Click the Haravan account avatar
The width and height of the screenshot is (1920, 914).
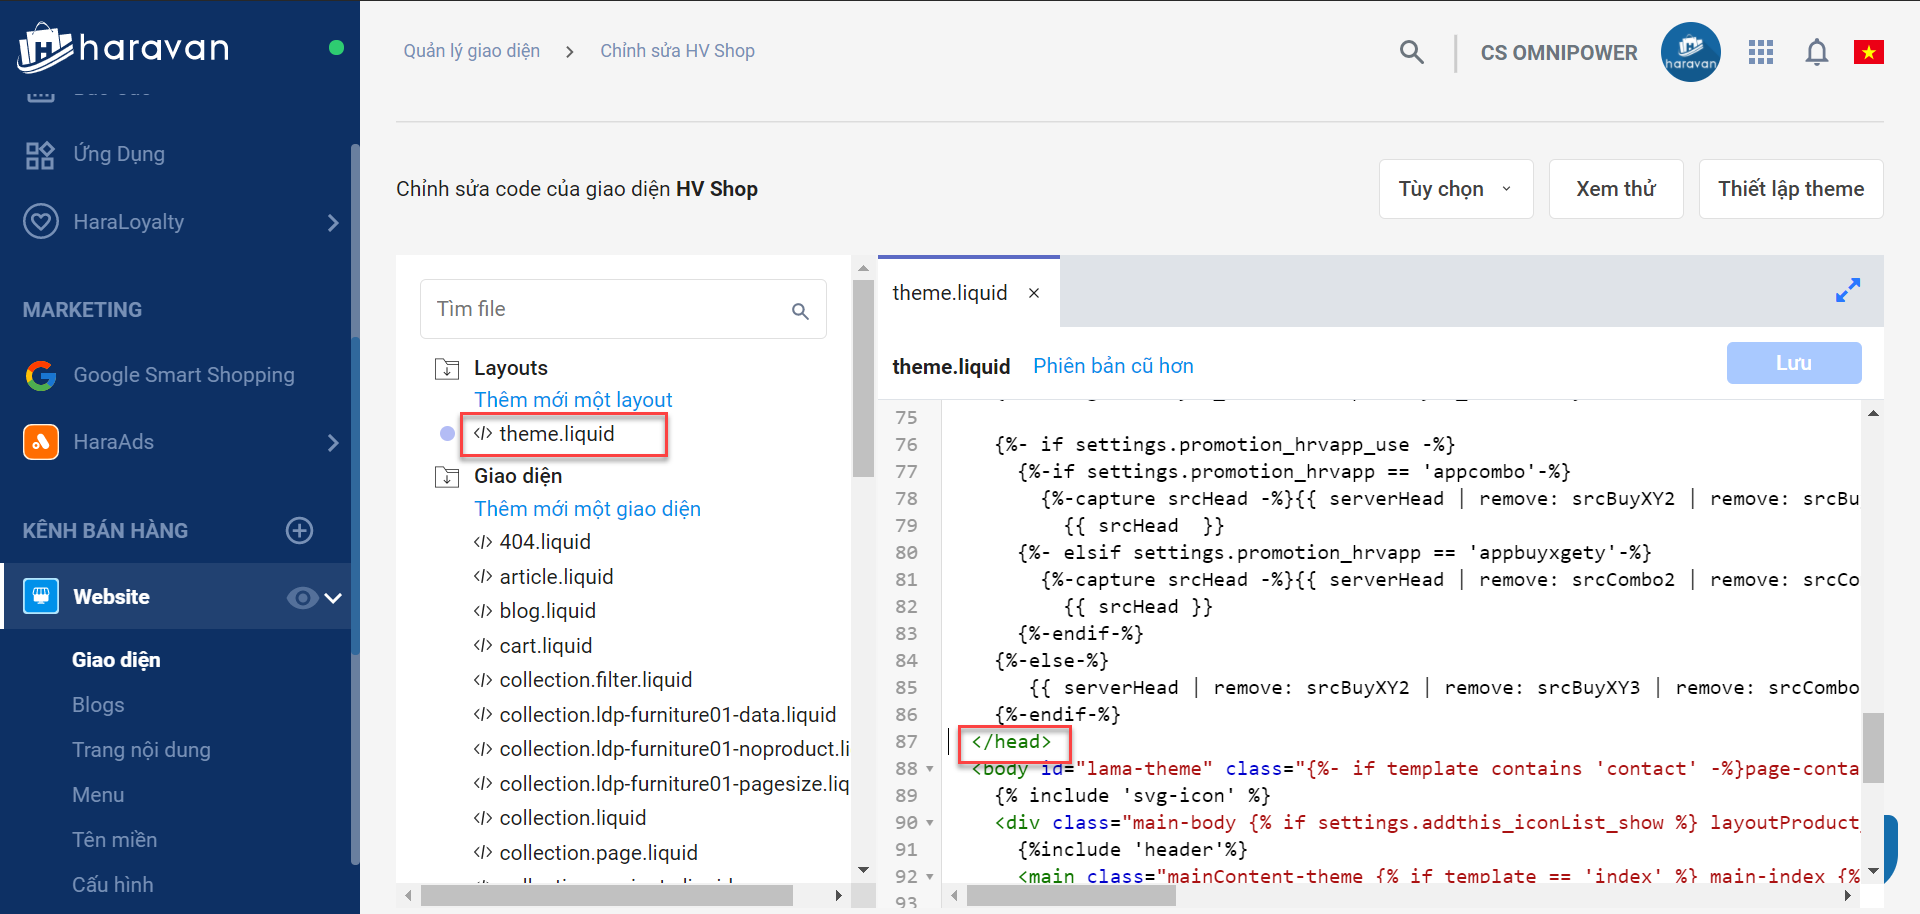[x=1690, y=52]
